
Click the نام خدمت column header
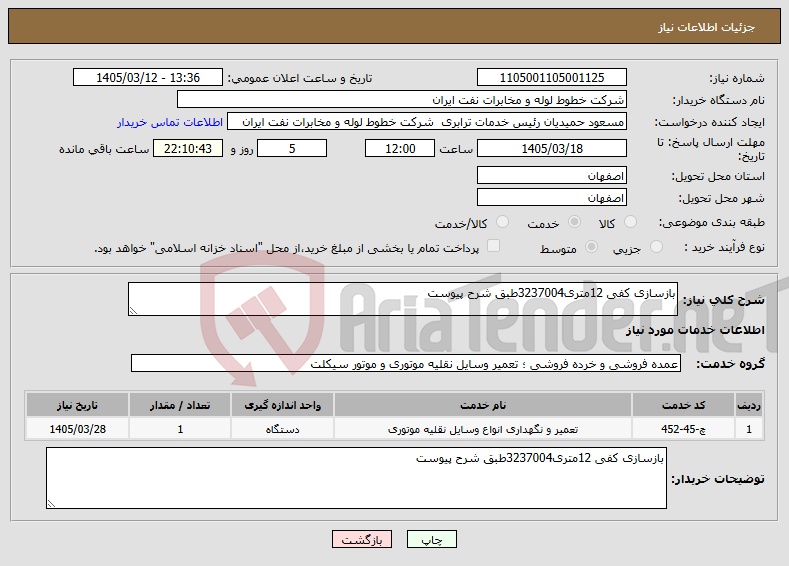[483, 405]
